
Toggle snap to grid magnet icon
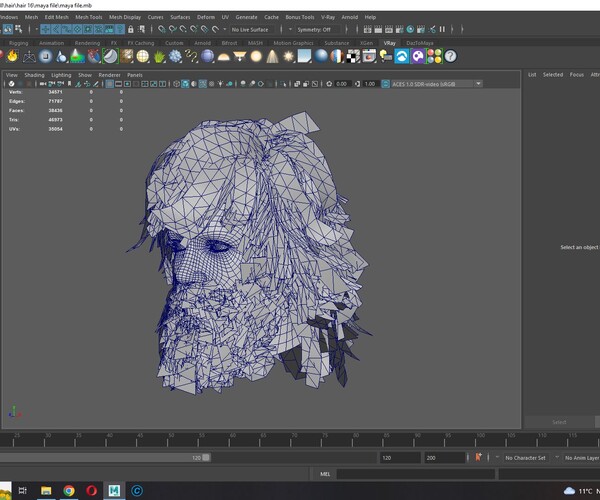click(x=161, y=29)
